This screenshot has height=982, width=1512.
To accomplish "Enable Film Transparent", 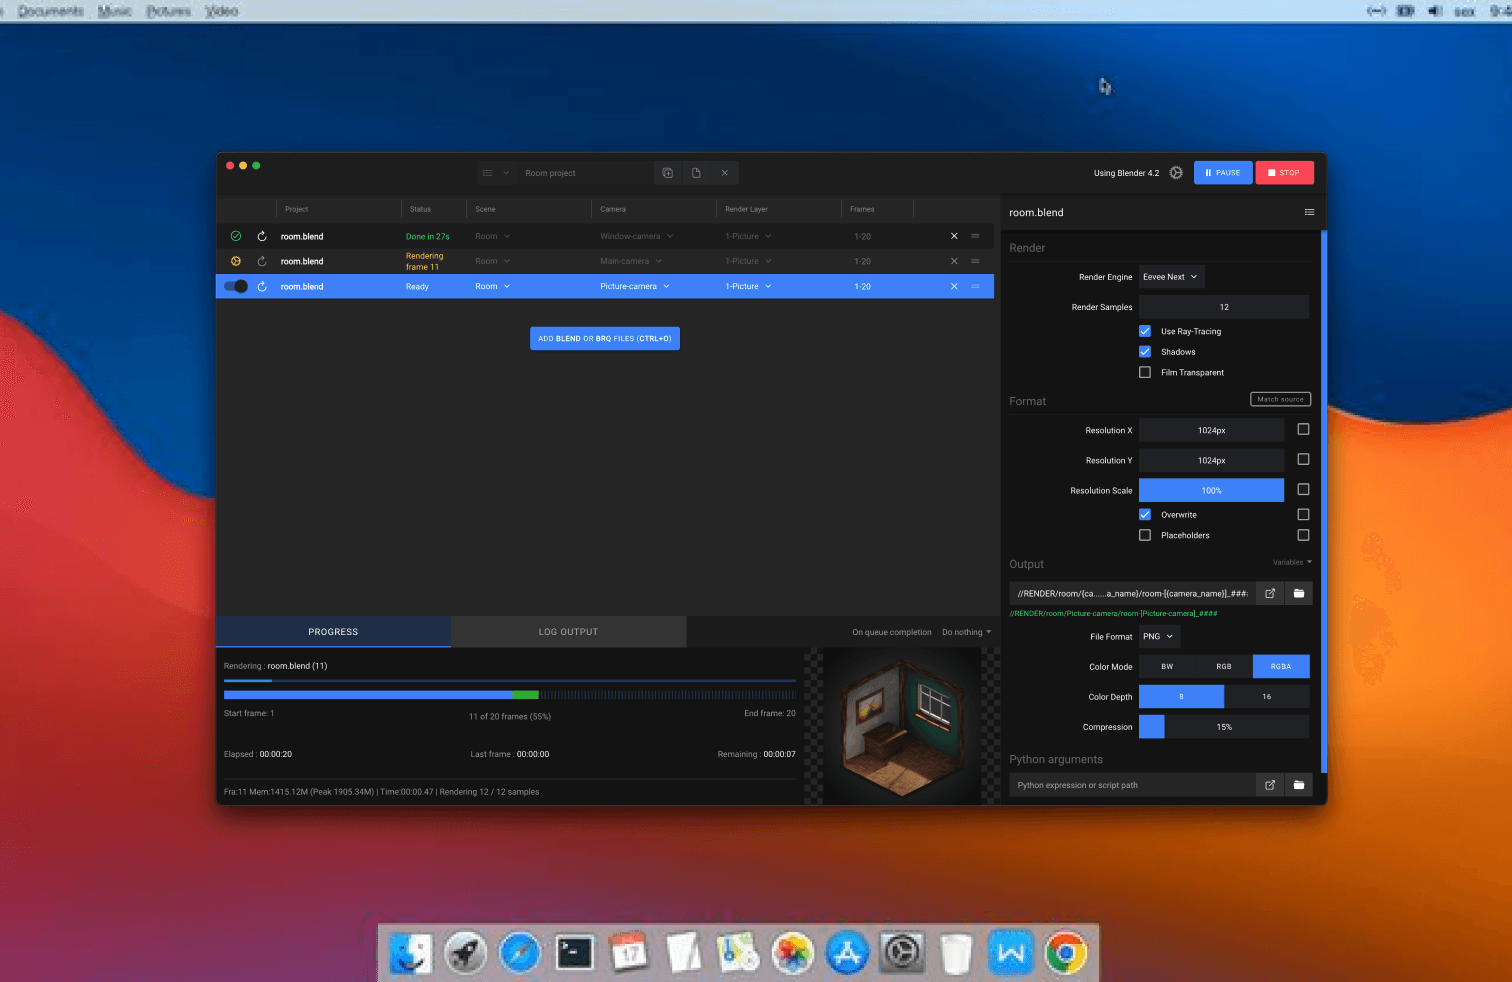I will tap(1145, 372).
